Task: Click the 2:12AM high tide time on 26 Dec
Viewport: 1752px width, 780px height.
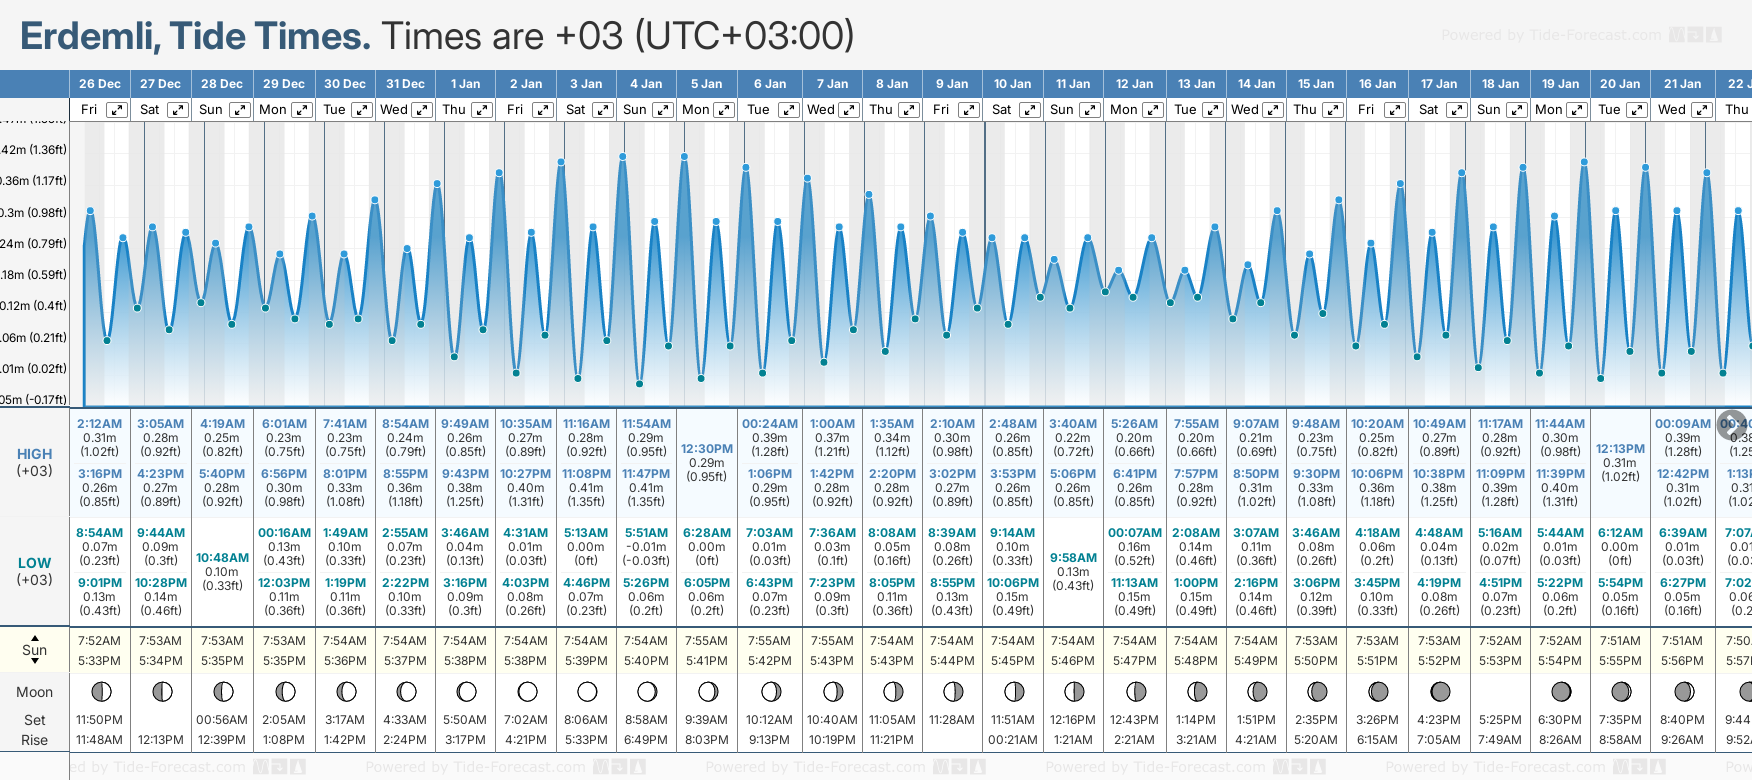Action: pyautogui.click(x=99, y=424)
